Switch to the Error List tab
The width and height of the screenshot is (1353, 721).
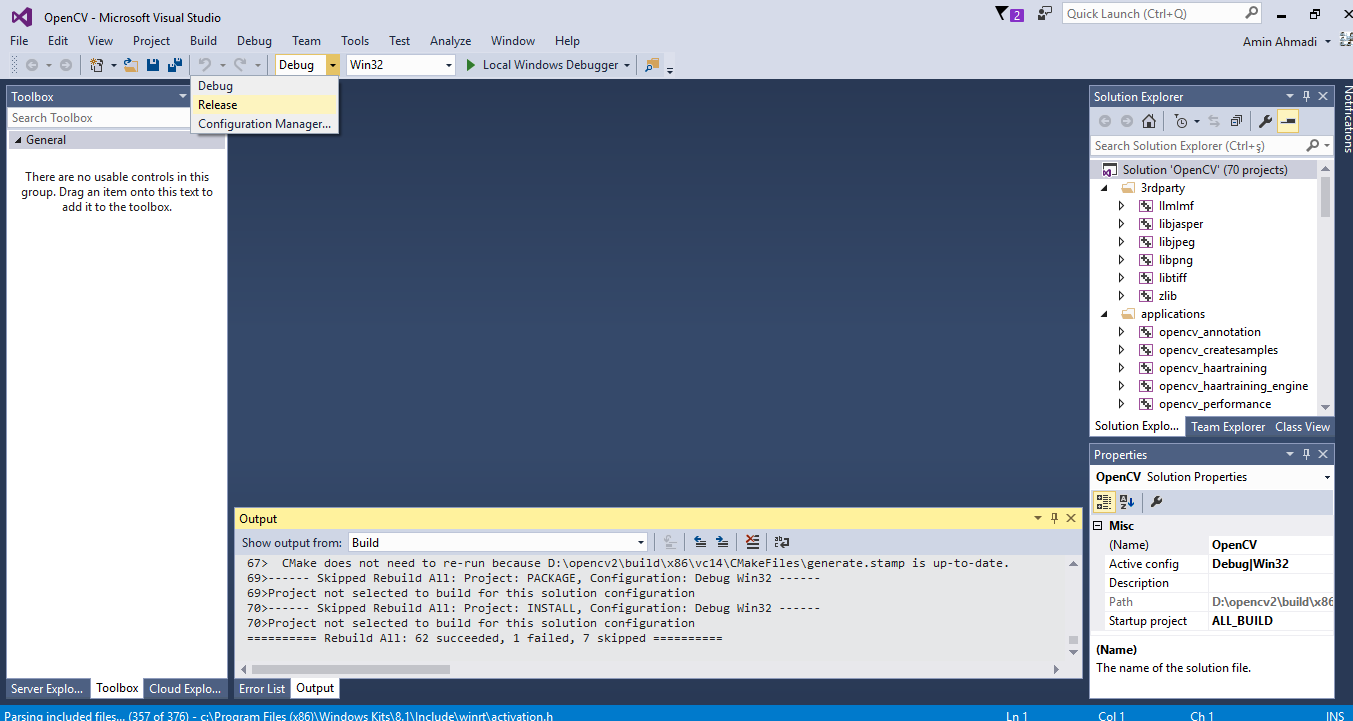(262, 688)
